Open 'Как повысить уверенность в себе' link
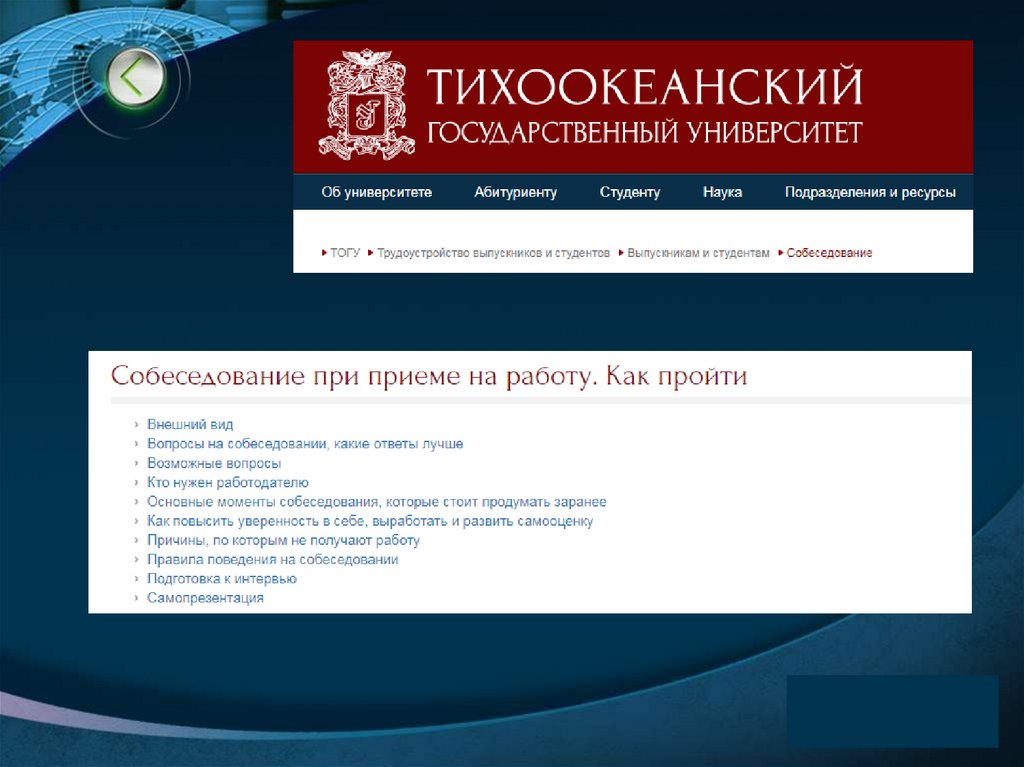Screen dimensions: 1024x767 pos(370,521)
